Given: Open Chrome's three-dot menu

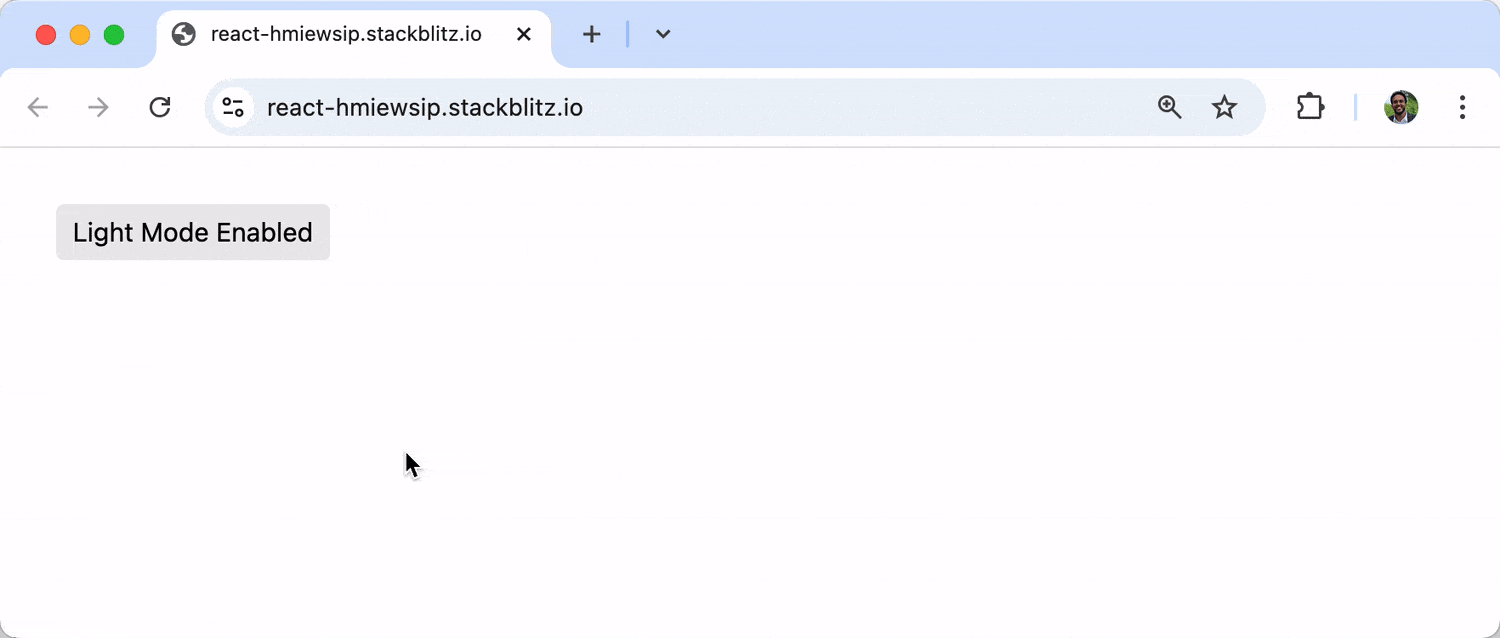Looking at the screenshot, I should click(x=1462, y=107).
